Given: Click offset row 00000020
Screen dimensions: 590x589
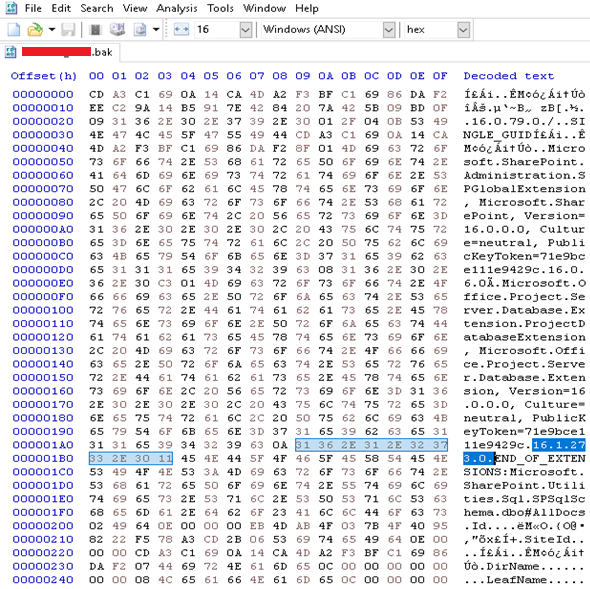Looking at the screenshot, I should (x=43, y=121).
